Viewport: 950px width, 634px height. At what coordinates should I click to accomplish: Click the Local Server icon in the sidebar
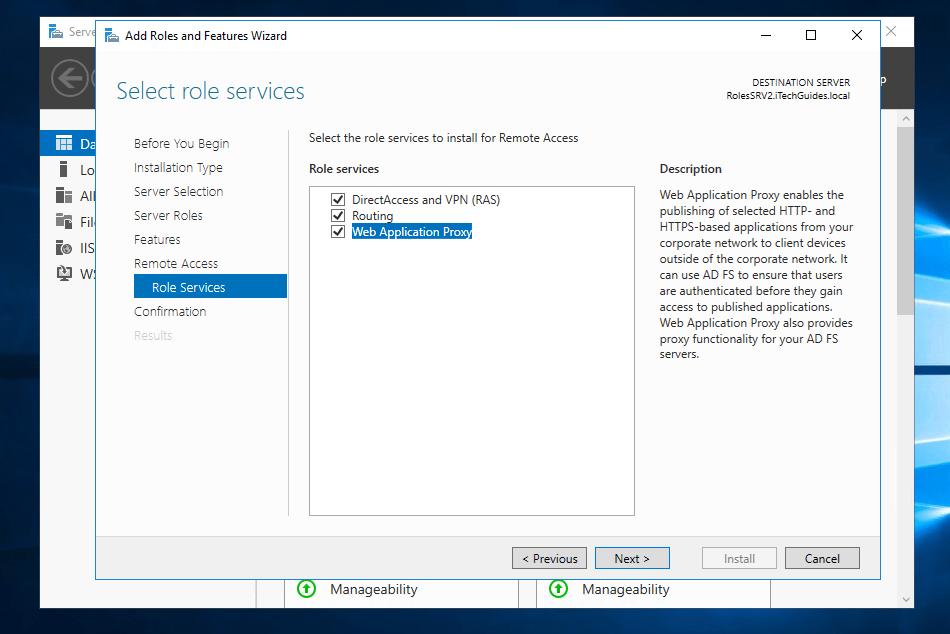click(64, 170)
